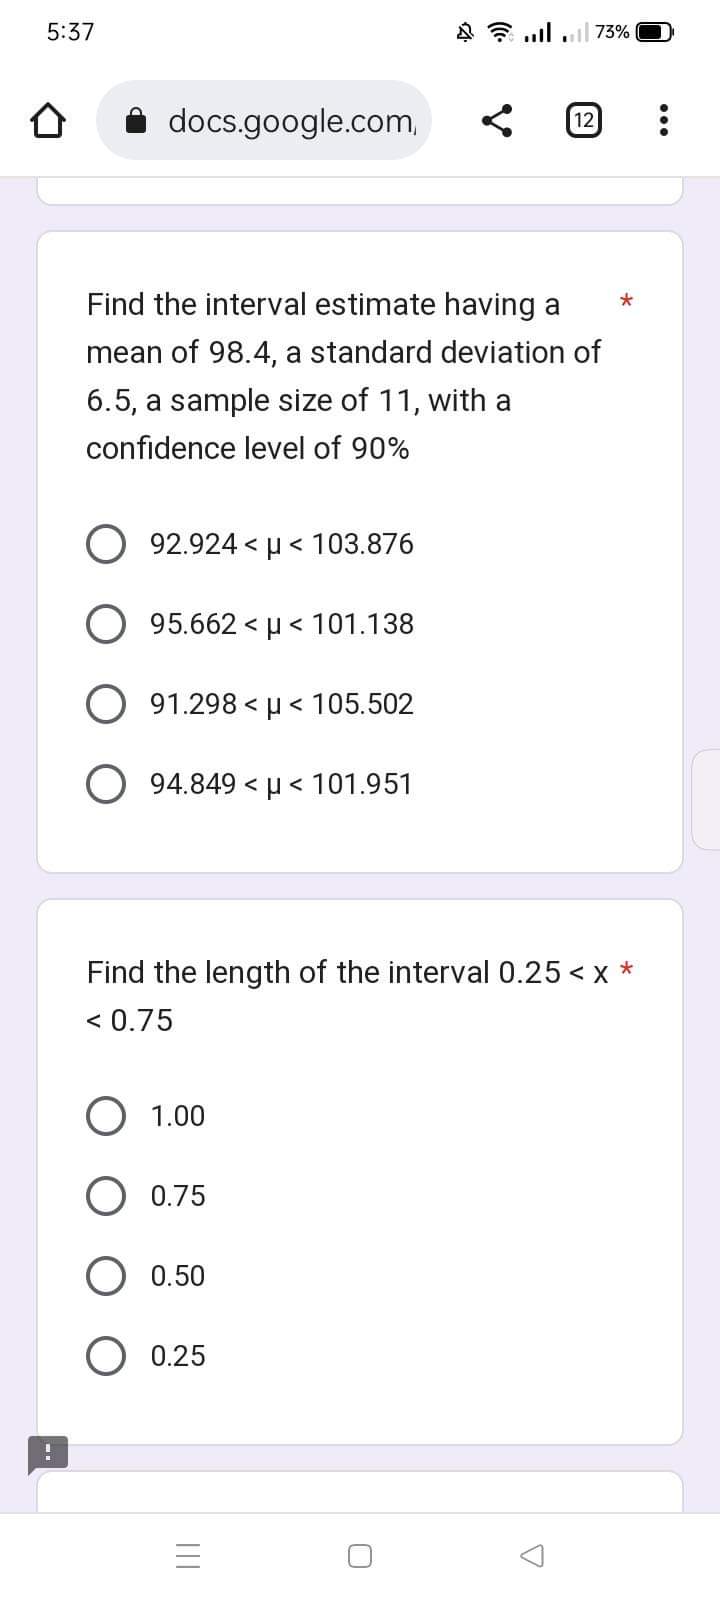This screenshot has height=1600, width=720.
Task: Choose the 0.25 option
Action: (106, 1355)
